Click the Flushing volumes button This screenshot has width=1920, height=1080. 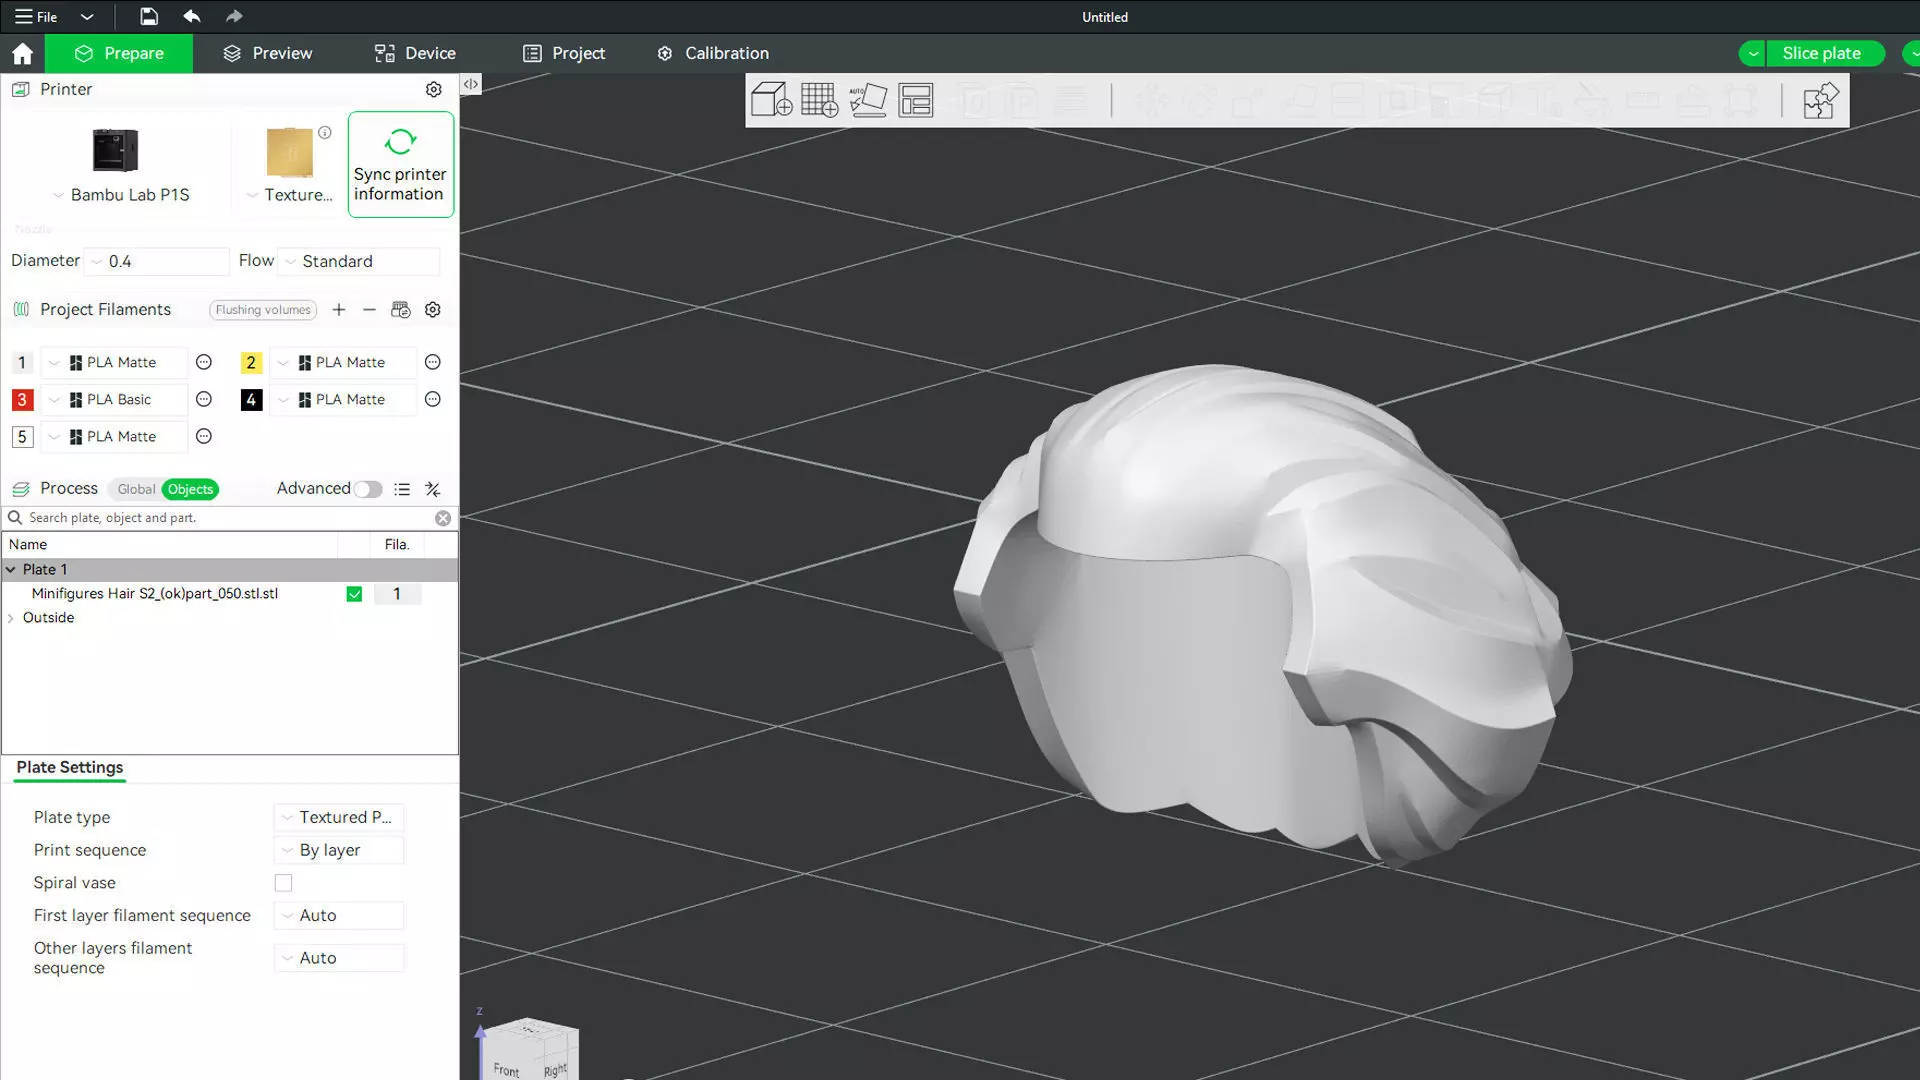pyautogui.click(x=263, y=310)
